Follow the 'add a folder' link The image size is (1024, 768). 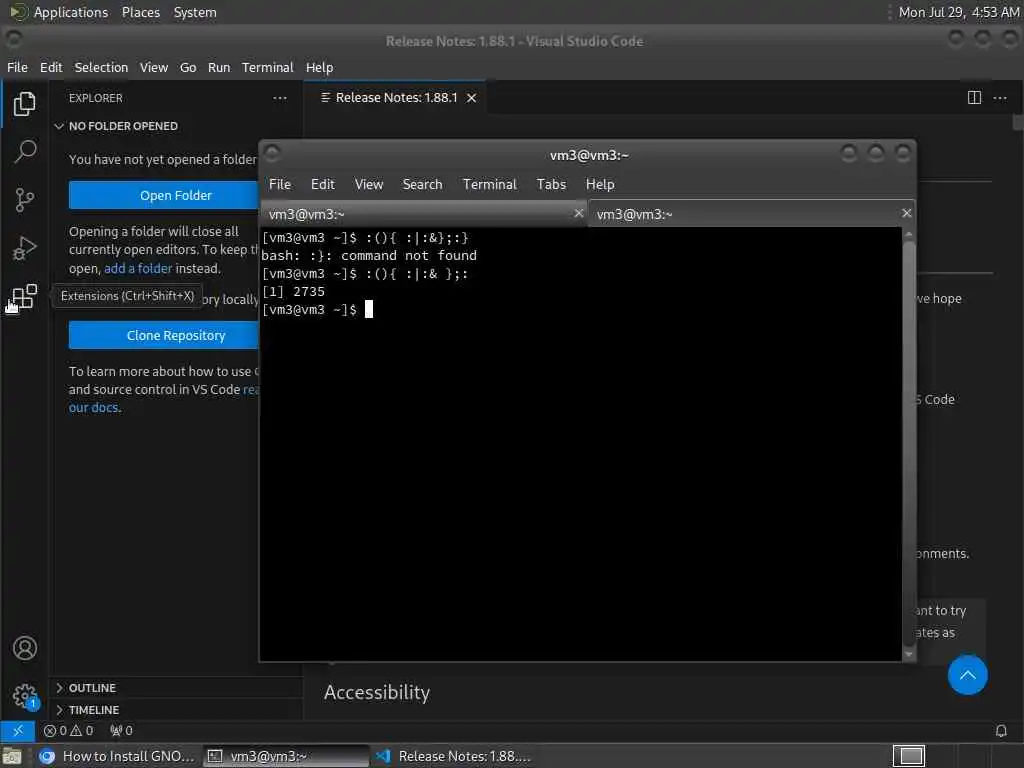(138, 268)
